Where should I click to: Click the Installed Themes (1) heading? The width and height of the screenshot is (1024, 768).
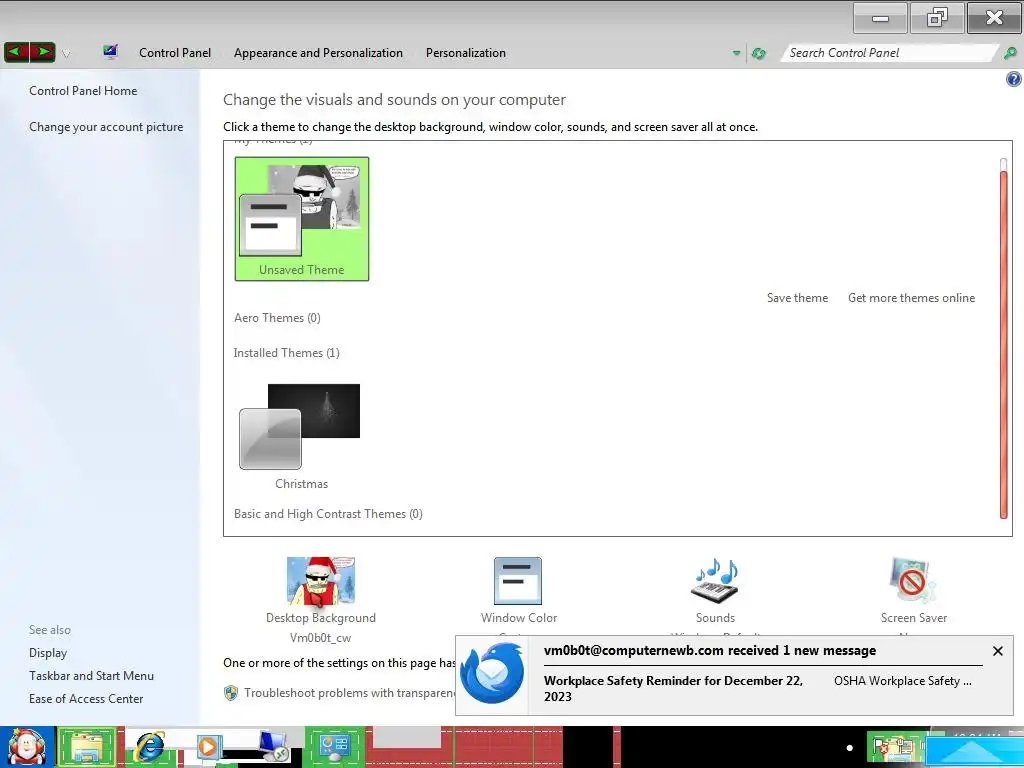click(287, 353)
